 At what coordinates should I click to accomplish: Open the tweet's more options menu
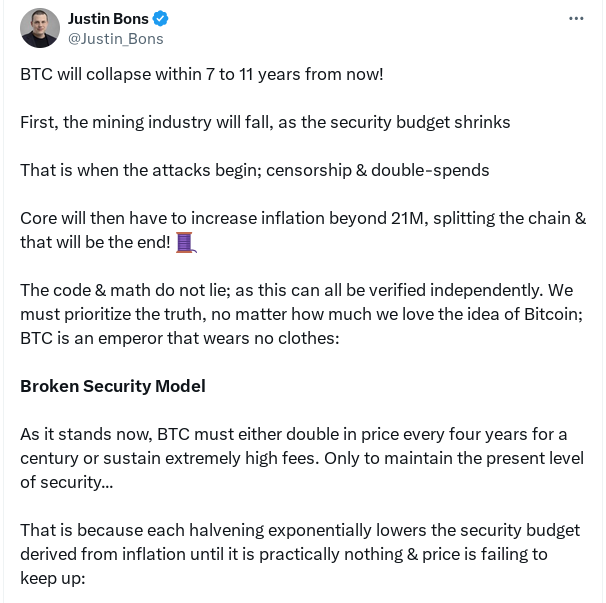pos(575,18)
